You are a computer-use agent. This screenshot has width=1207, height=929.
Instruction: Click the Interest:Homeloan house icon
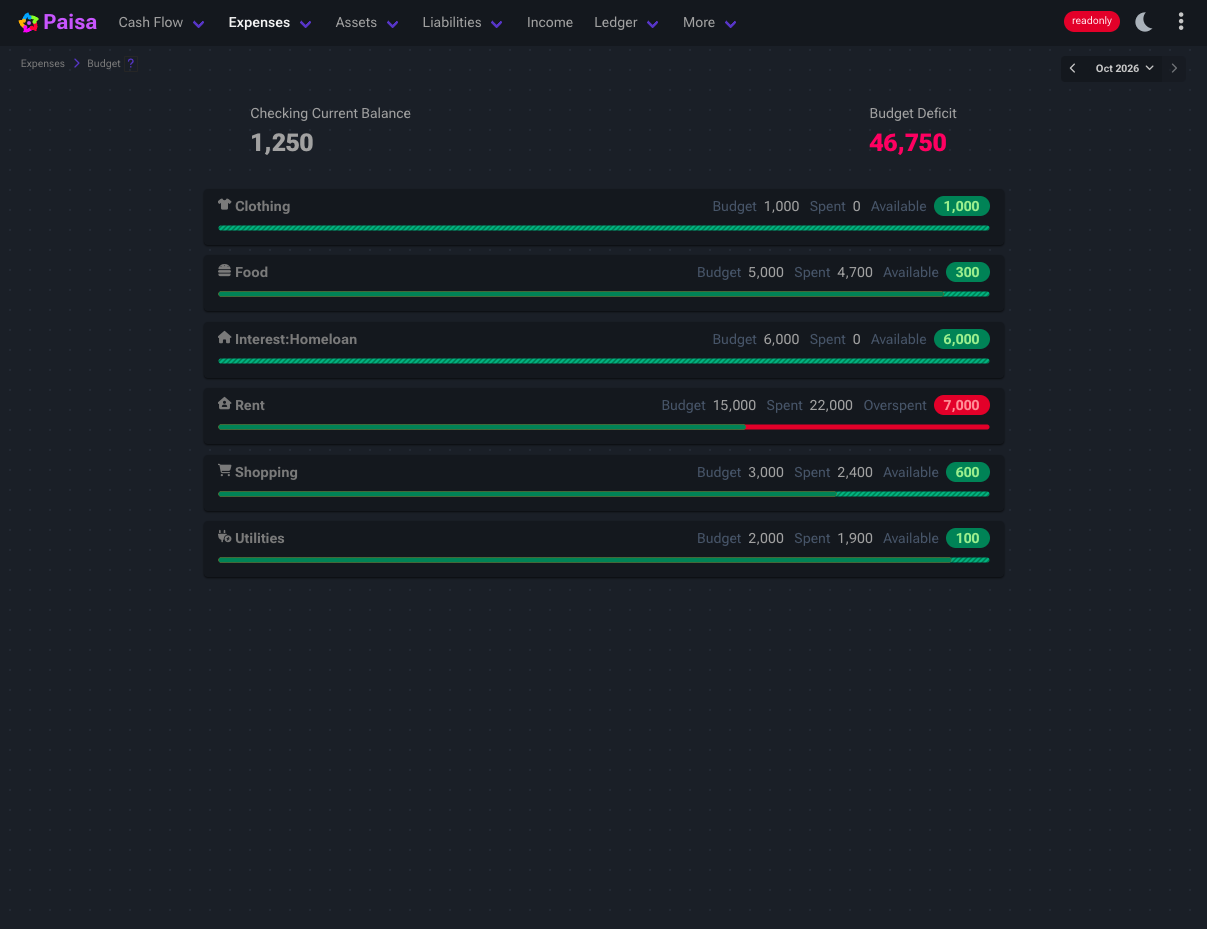[224, 338]
